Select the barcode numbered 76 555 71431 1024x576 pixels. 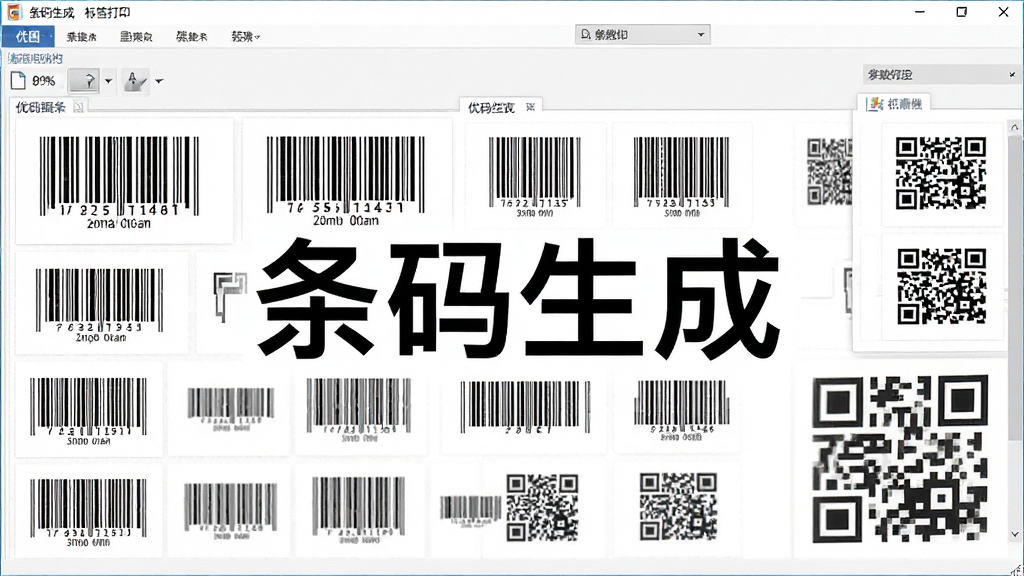tap(345, 181)
